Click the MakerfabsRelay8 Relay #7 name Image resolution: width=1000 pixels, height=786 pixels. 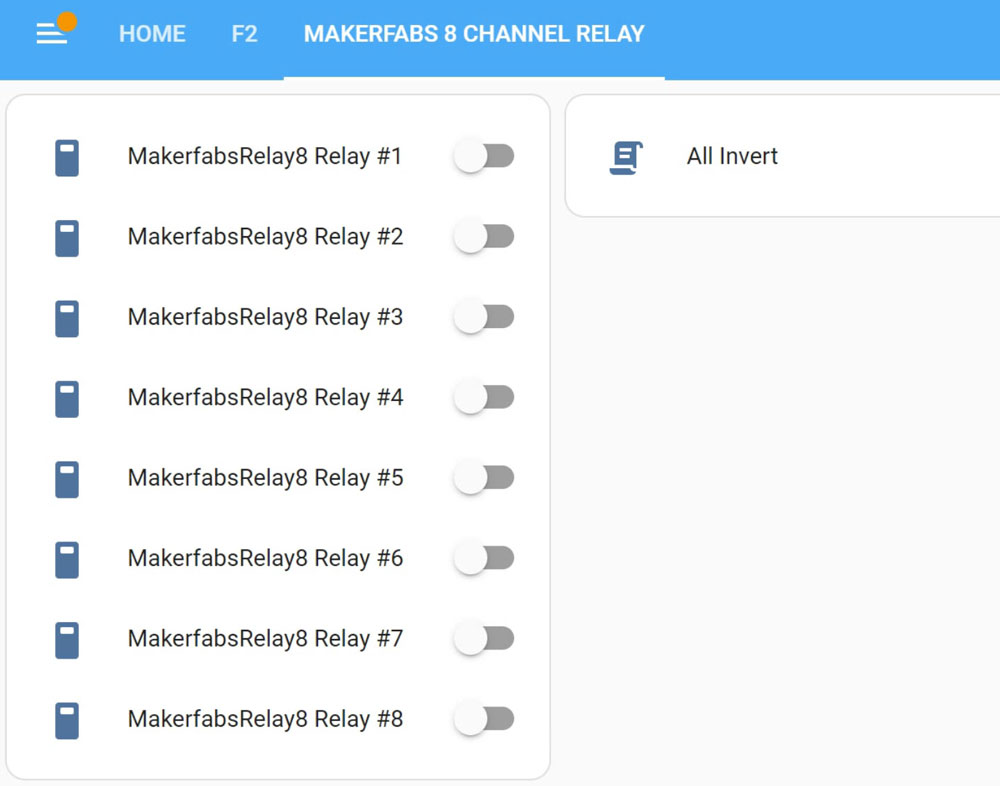[265, 639]
